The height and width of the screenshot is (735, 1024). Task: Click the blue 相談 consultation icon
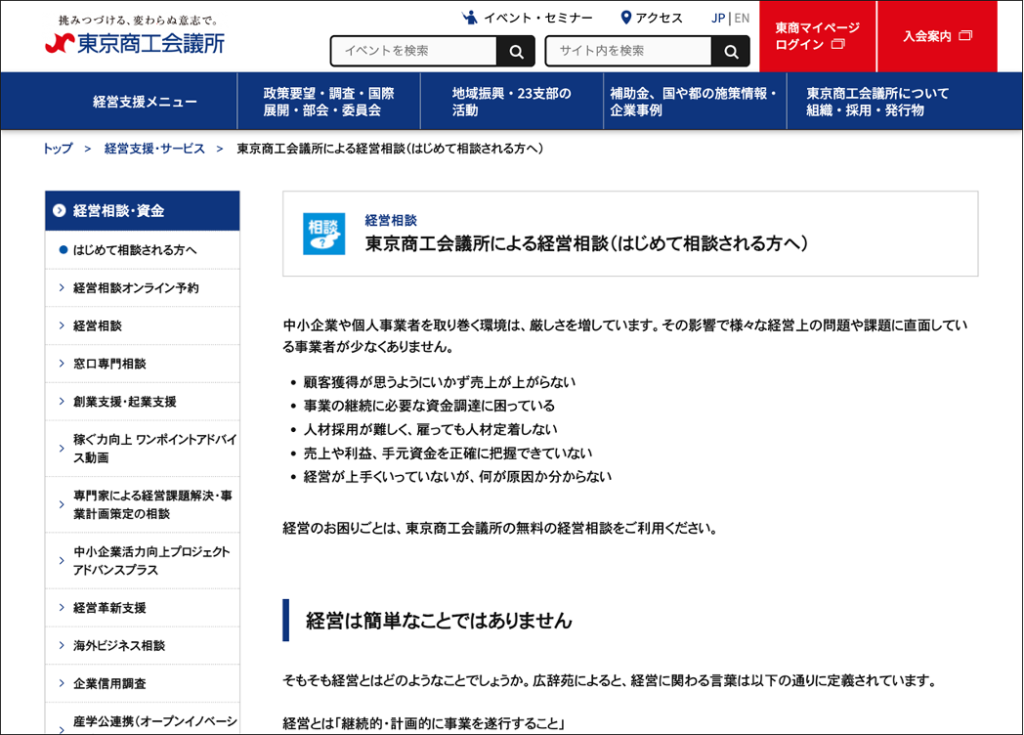[x=324, y=233]
